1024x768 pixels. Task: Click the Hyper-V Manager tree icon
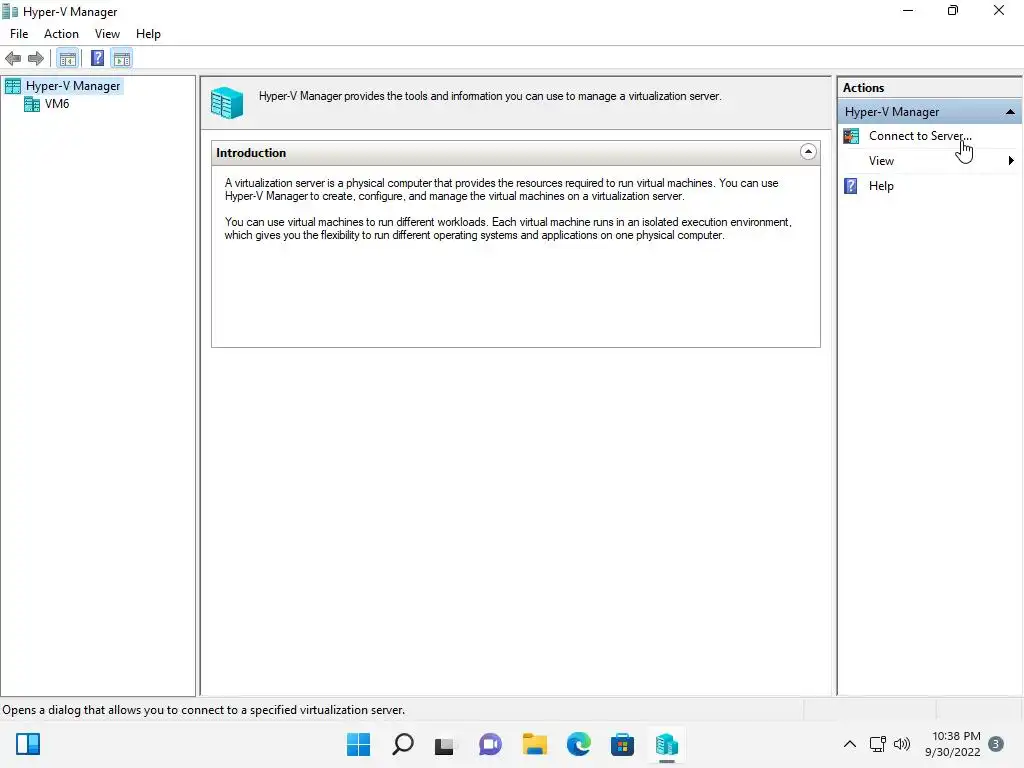[13, 86]
